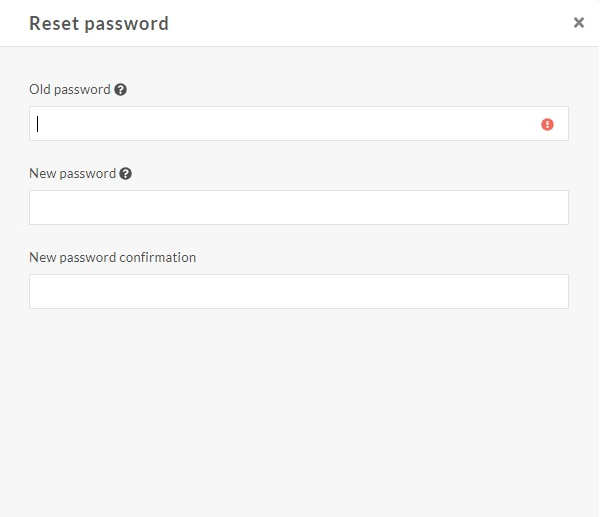The width and height of the screenshot is (600, 517).
Task: Focus the New password input field
Action: pyautogui.click(x=299, y=207)
